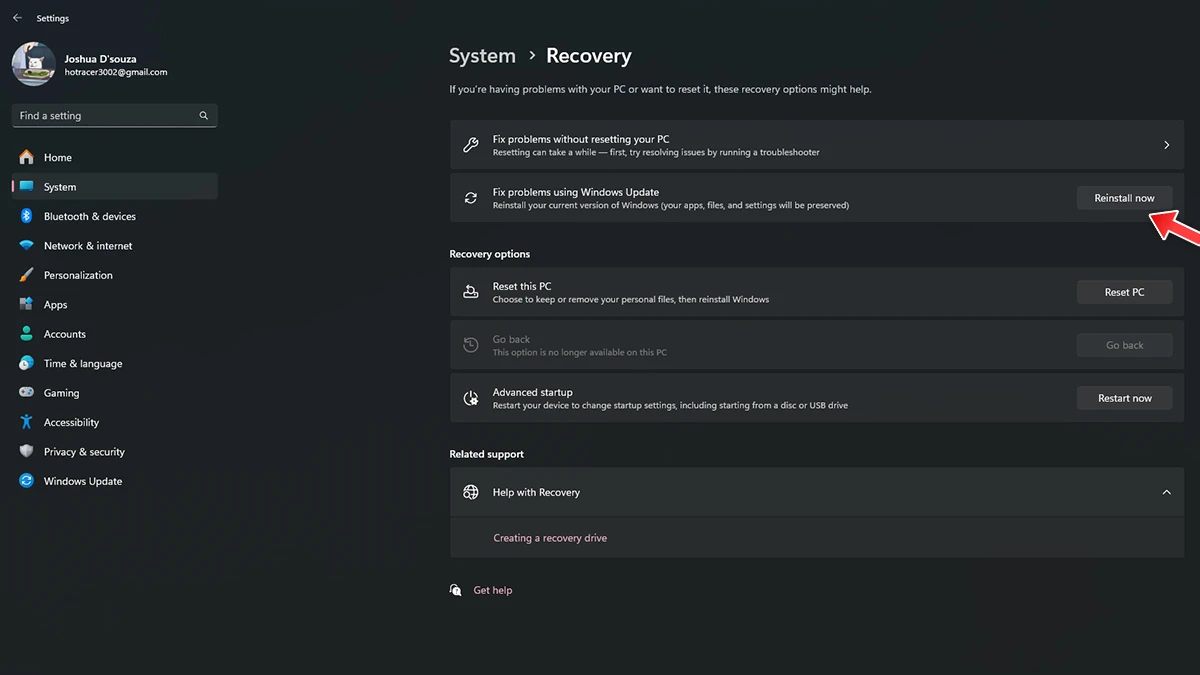Click the Gaming controller icon
This screenshot has height=675, width=1200.
click(27, 393)
